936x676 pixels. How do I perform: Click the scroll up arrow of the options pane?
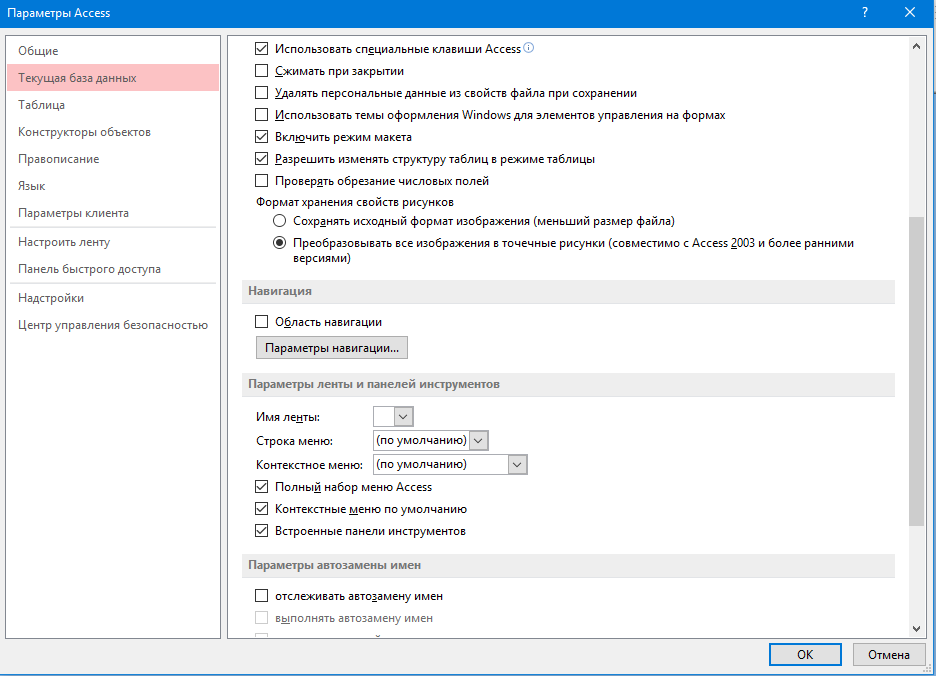point(916,46)
